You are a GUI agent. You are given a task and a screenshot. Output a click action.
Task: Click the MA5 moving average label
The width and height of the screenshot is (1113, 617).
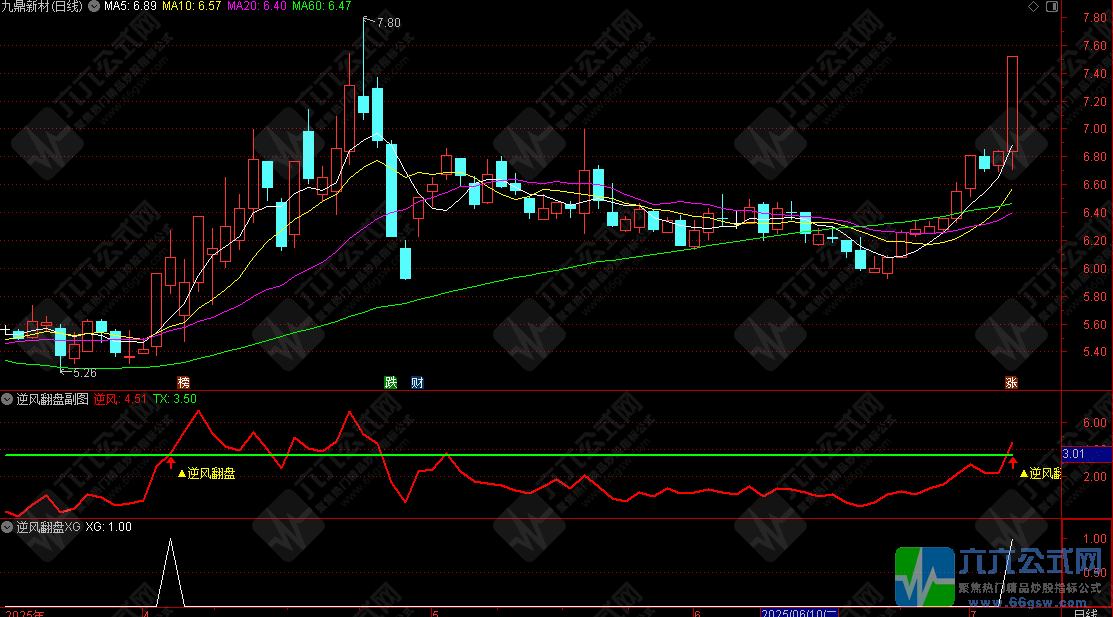131,7
